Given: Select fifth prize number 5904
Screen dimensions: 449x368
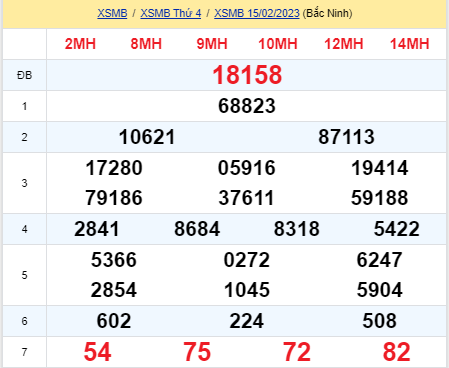Looking at the screenshot, I should pos(379,290).
